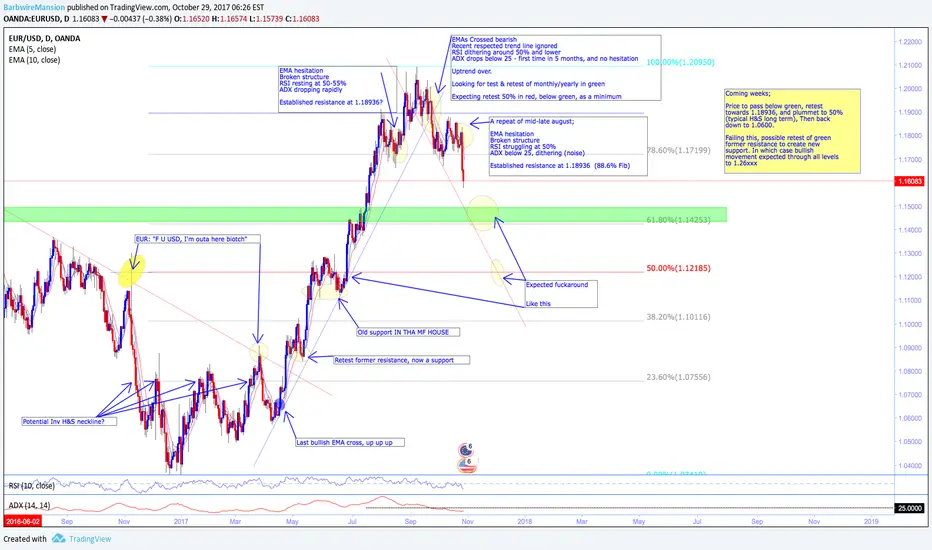Click the red 1.16083 current price tag
932x550 pixels.
909,181
